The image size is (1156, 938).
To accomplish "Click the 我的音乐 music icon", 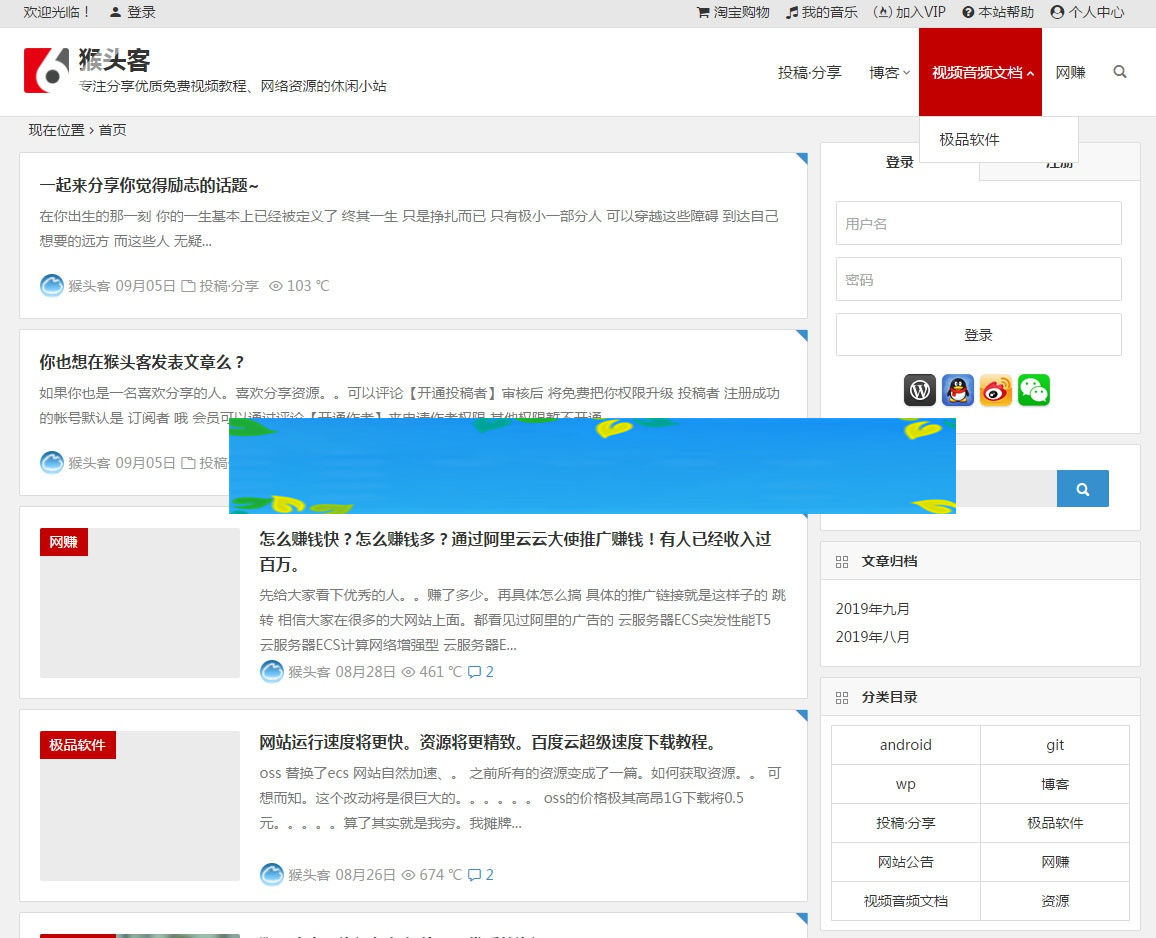I will (791, 13).
